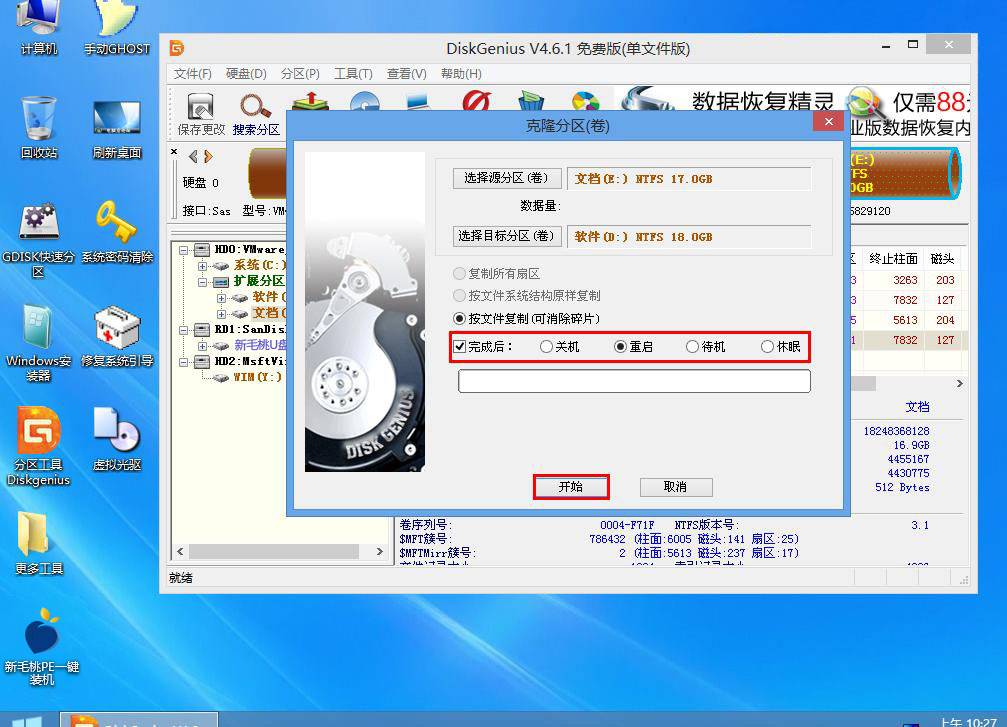Image resolution: width=1007 pixels, height=727 pixels.
Task: Open the 修复系统引导 icon
Action: 117,335
